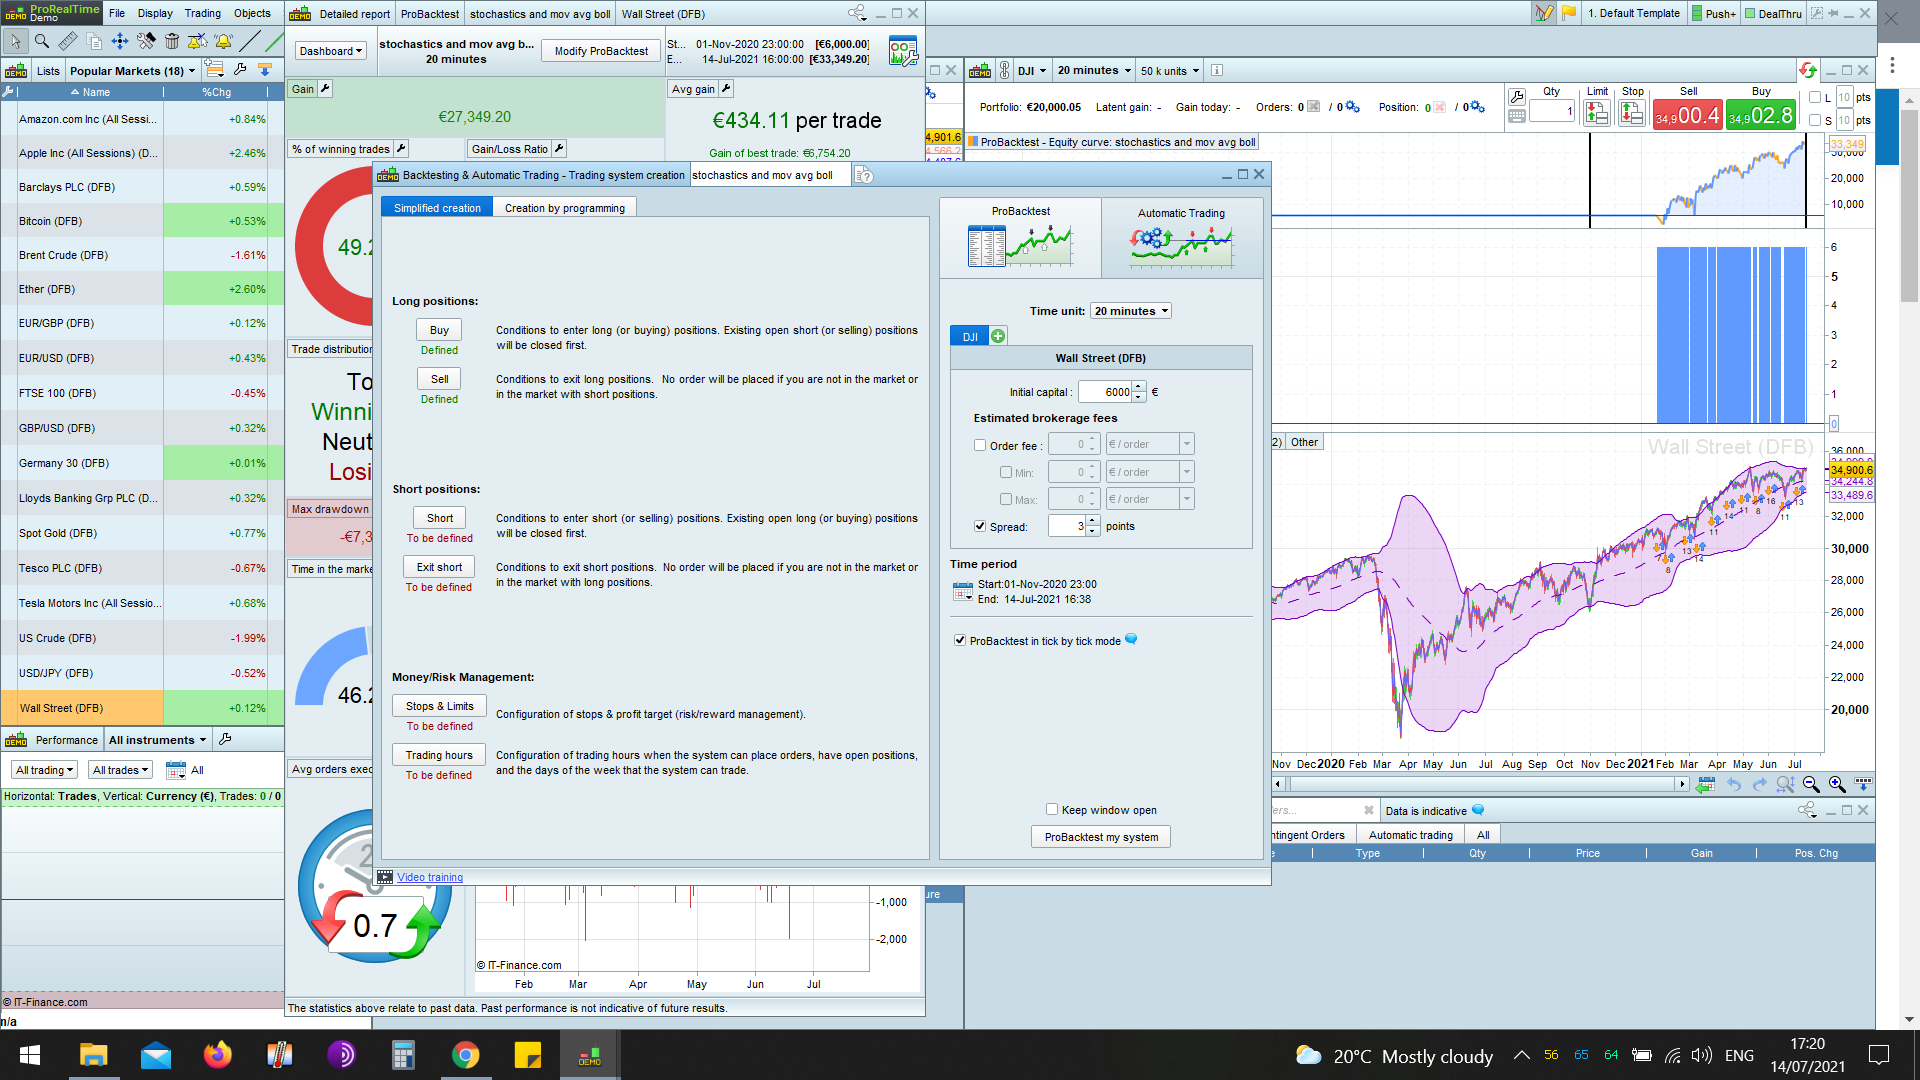
Task: Click the zoom-in icon on the chart toolbar
Action: tap(1837, 785)
